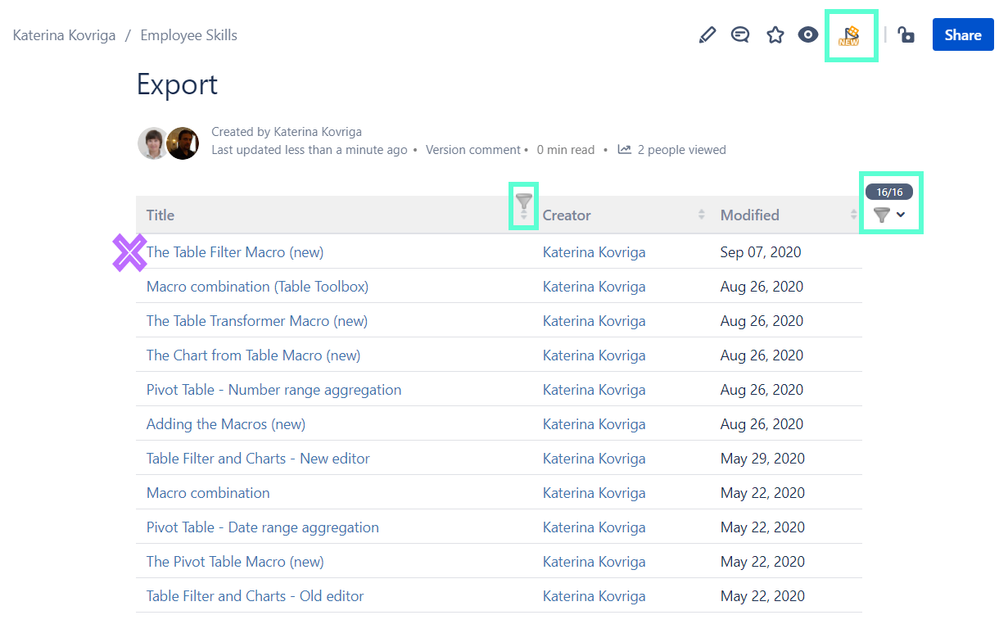Open the page views analytics icon
999x620 pixels.
coord(624,150)
